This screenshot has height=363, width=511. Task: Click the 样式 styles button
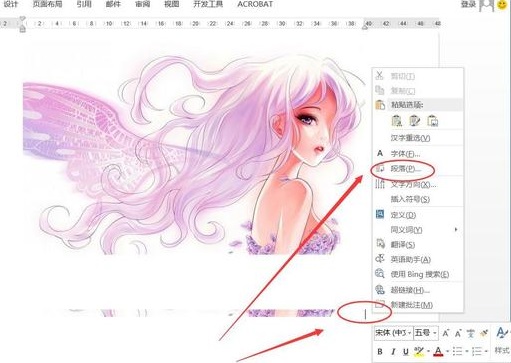pos(502,350)
